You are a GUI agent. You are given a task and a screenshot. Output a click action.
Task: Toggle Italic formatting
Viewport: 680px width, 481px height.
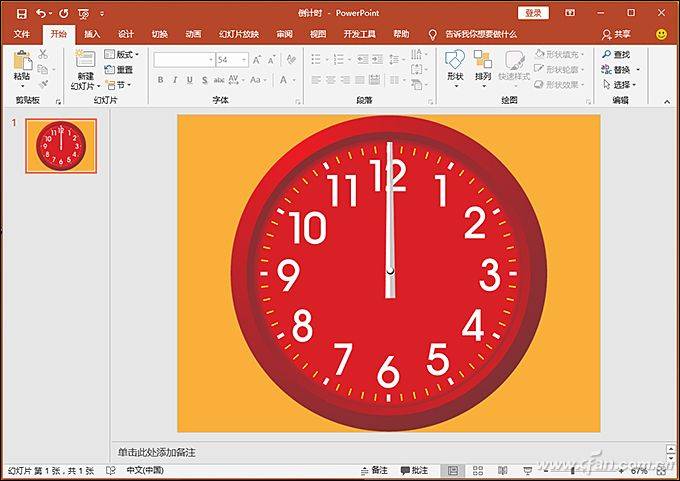pyautogui.click(x=175, y=80)
